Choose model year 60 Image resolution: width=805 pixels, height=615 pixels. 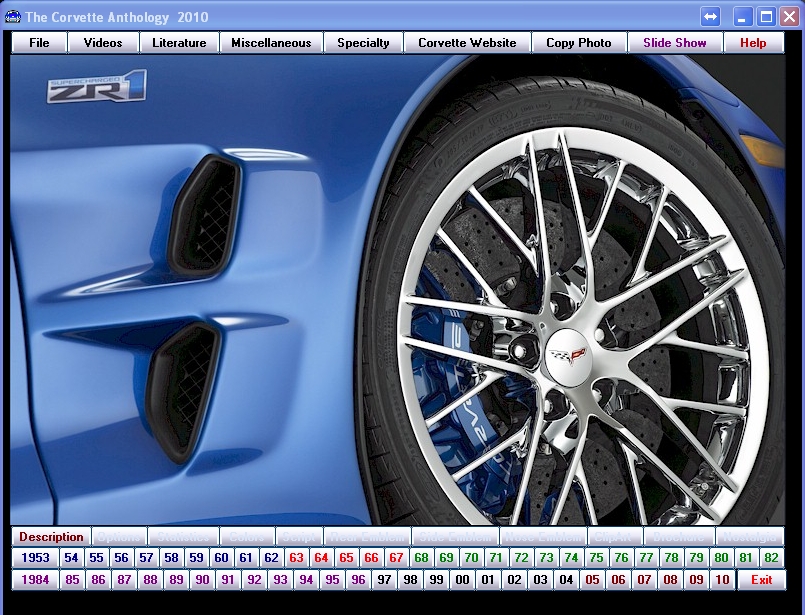tap(221, 558)
